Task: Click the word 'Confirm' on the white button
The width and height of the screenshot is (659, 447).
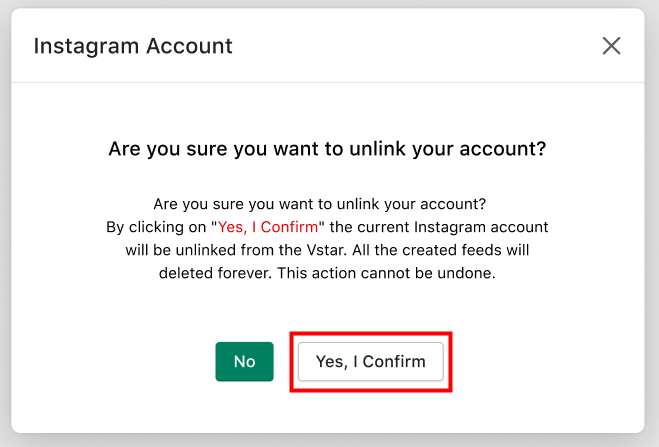Action: pos(394,361)
